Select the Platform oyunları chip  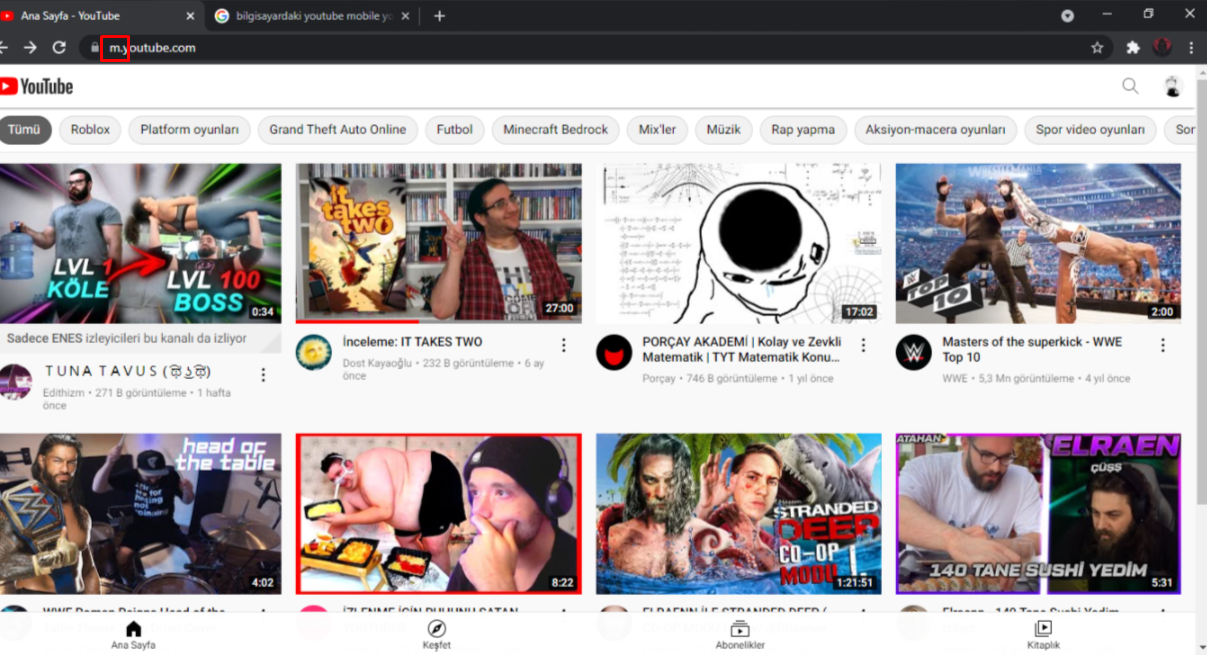[189, 130]
